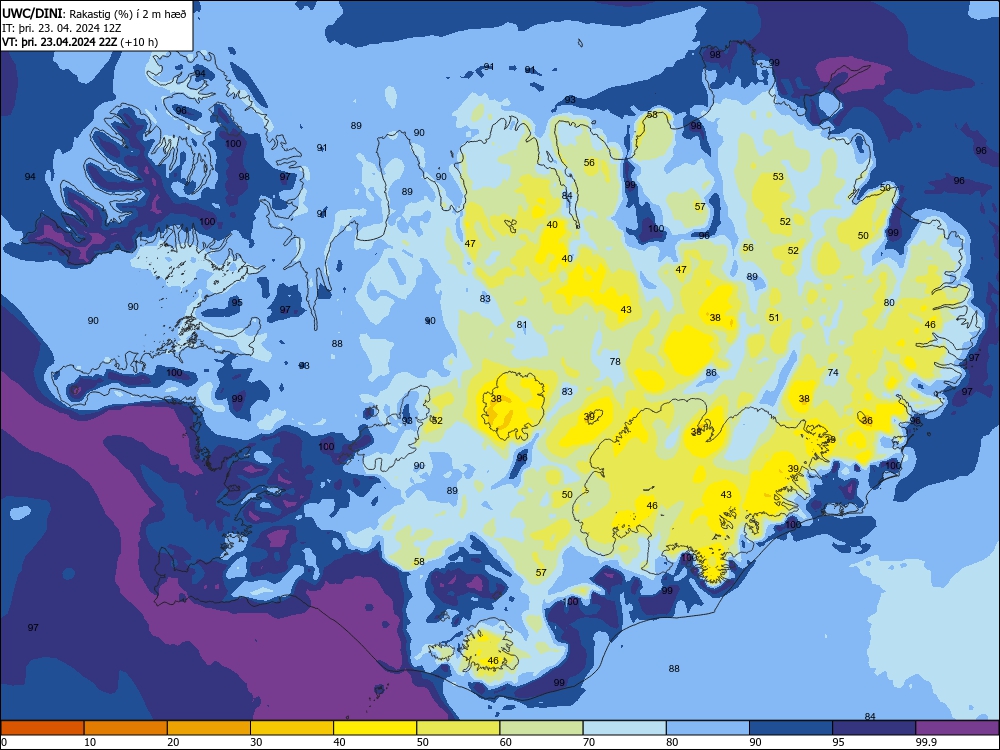Image resolution: width=1000 pixels, height=750 pixels.
Task: Click the legend tick label '10'
Action: 90,742
